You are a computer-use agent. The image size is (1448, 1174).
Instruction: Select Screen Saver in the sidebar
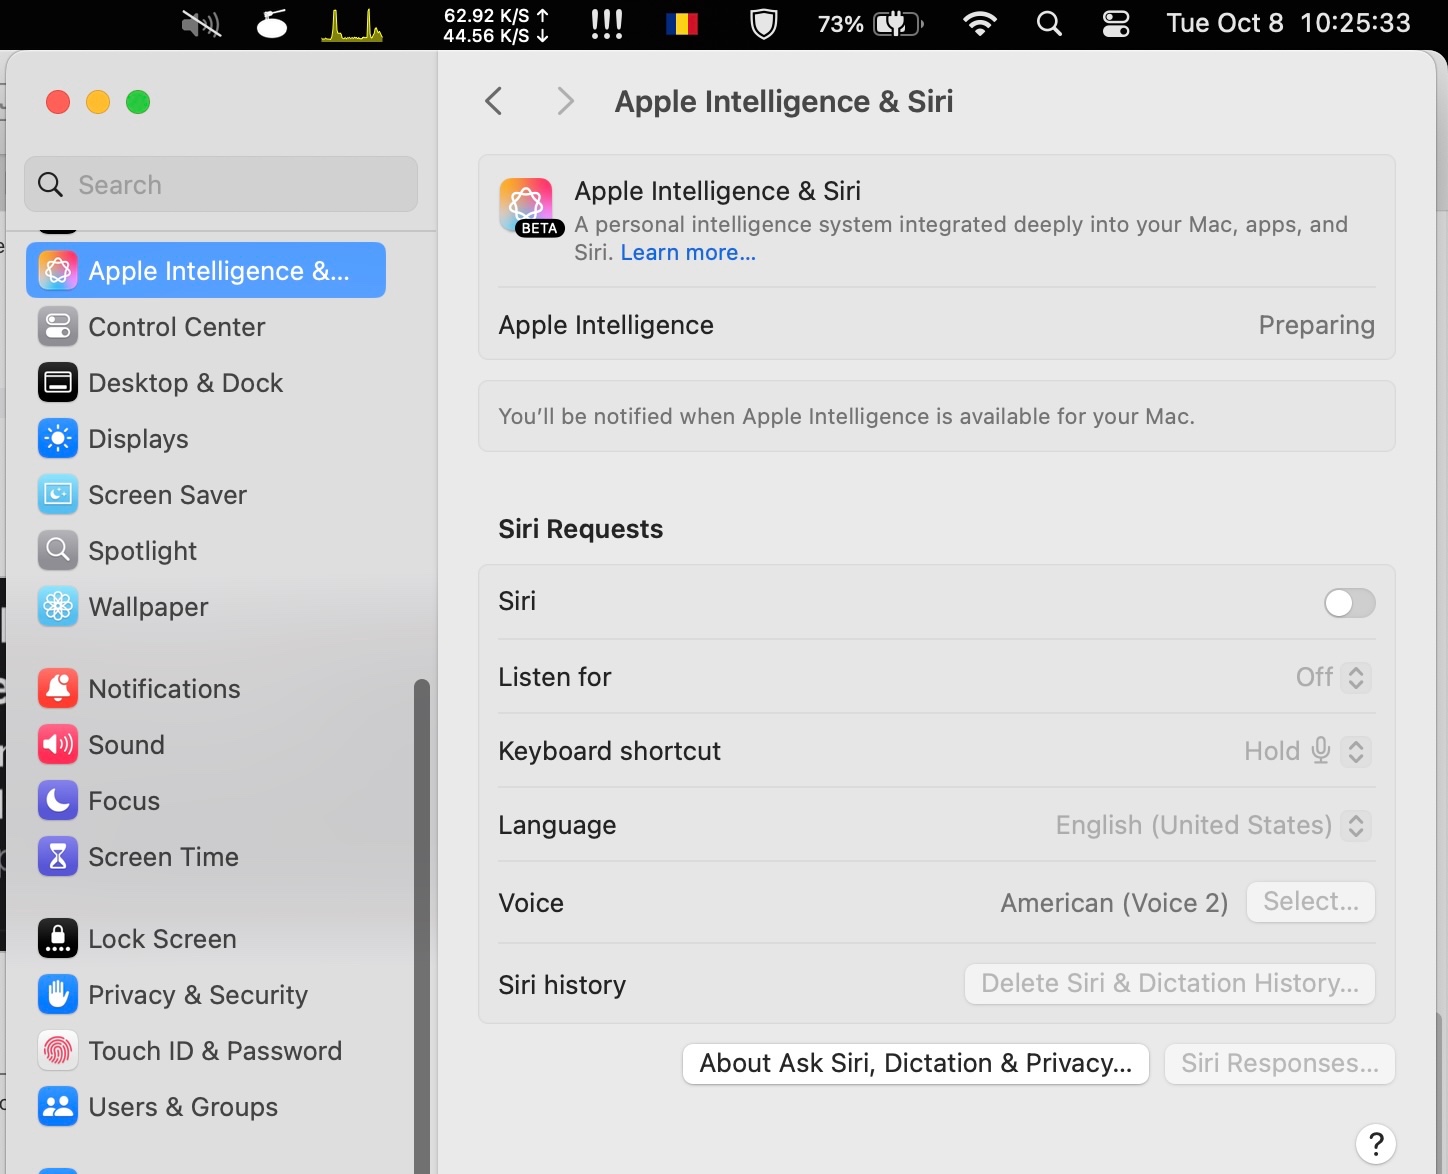pyautogui.click(x=206, y=495)
